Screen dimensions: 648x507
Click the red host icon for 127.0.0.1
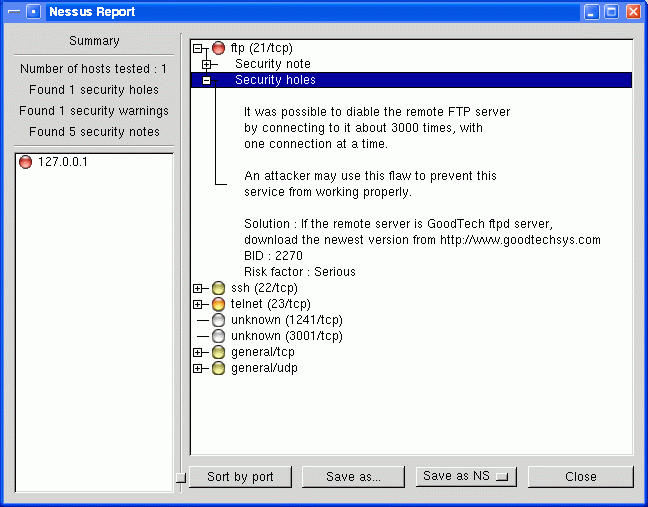pyautogui.click(x=26, y=162)
